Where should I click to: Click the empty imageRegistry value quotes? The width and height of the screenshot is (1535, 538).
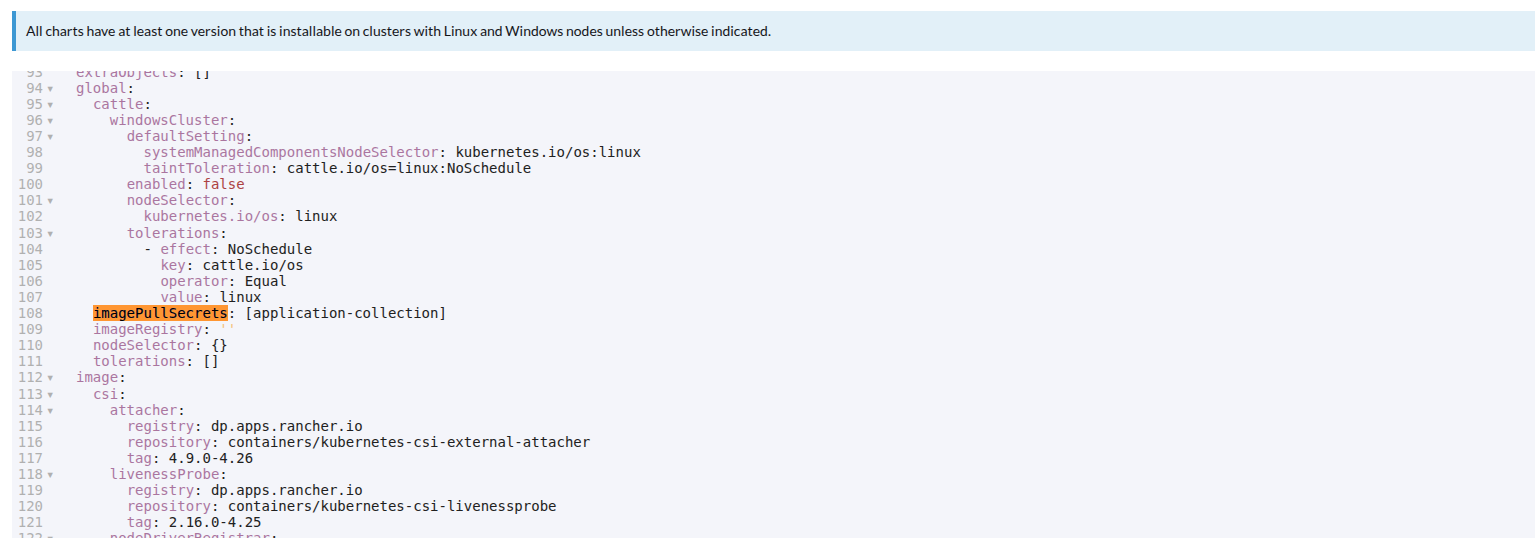227,329
